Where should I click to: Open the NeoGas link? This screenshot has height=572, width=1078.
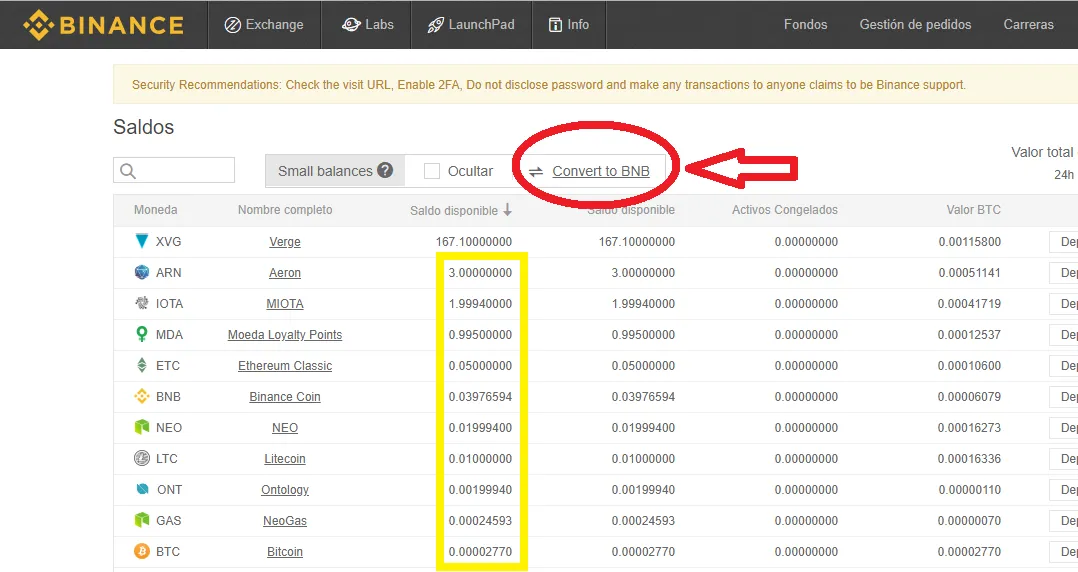coord(285,520)
